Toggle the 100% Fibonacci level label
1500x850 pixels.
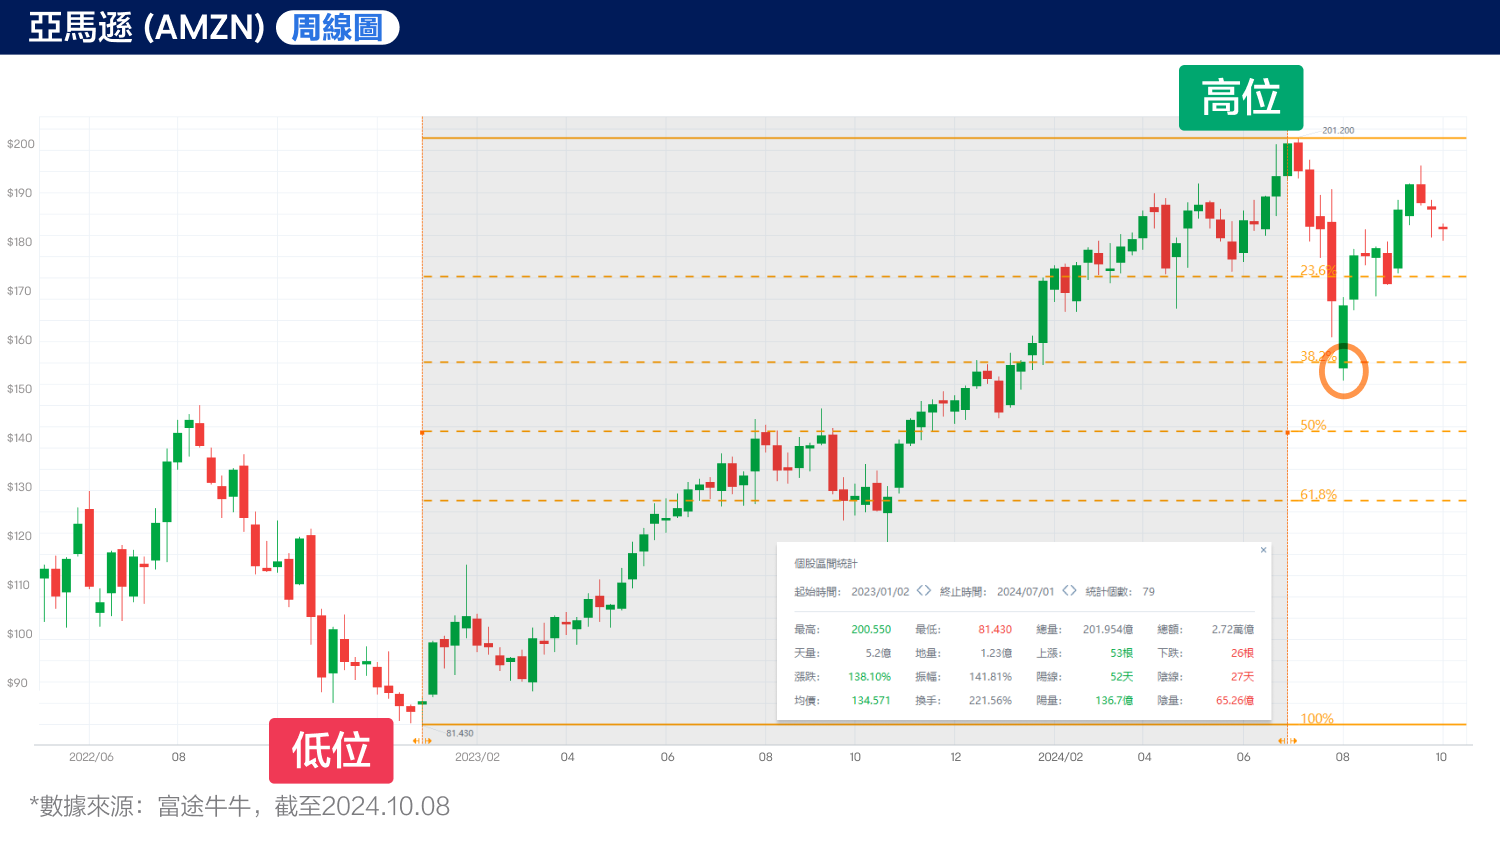click(1319, 718)
